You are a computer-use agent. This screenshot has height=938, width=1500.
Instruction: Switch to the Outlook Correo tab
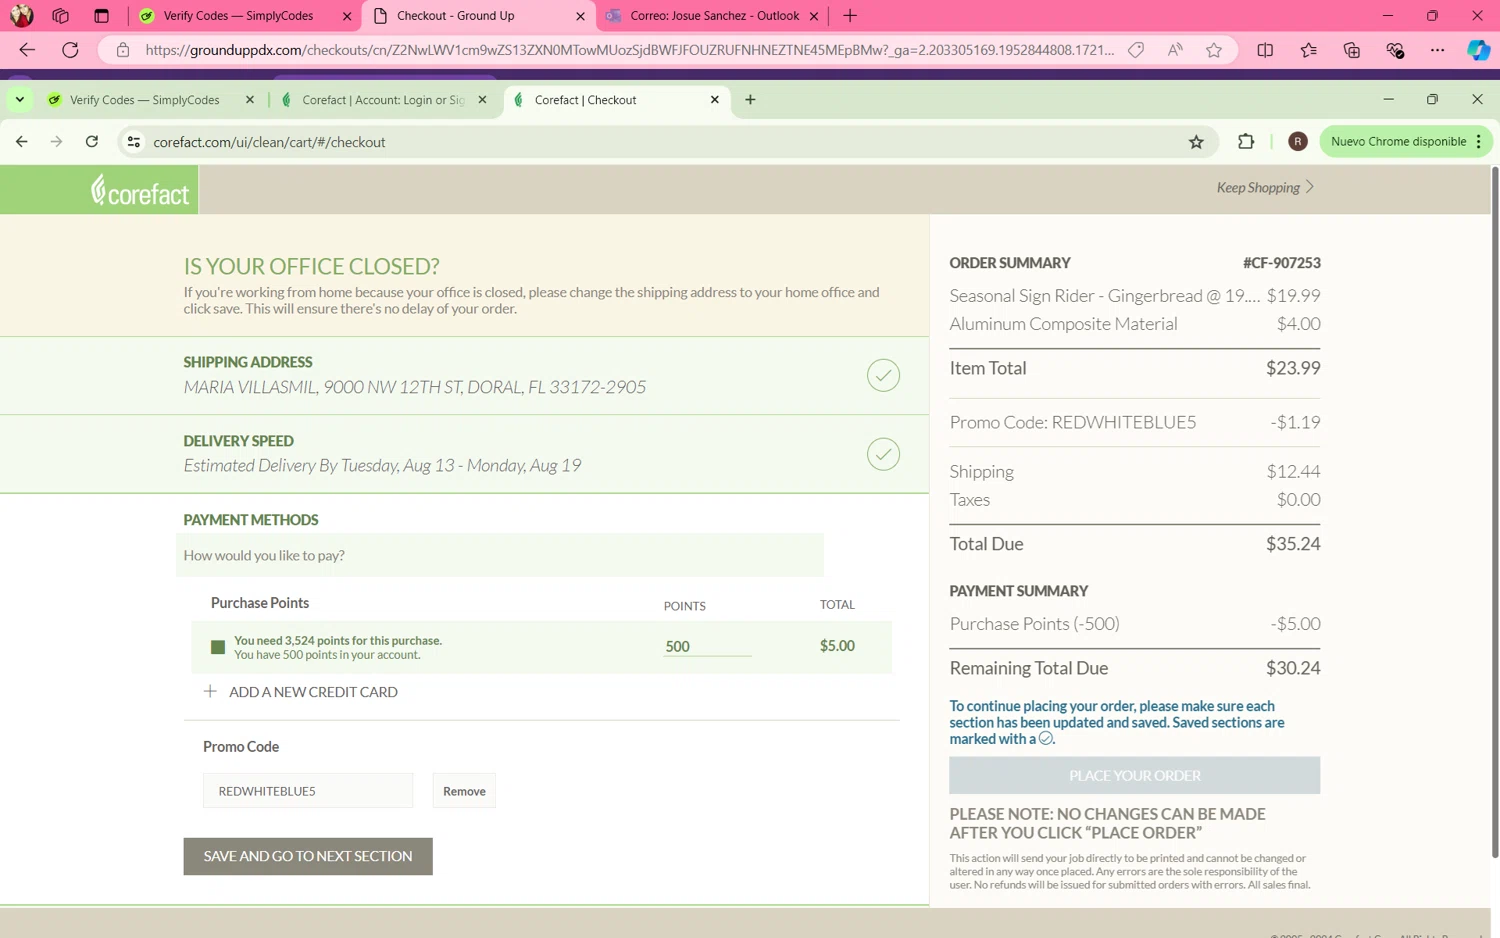[x=713, y=16]
